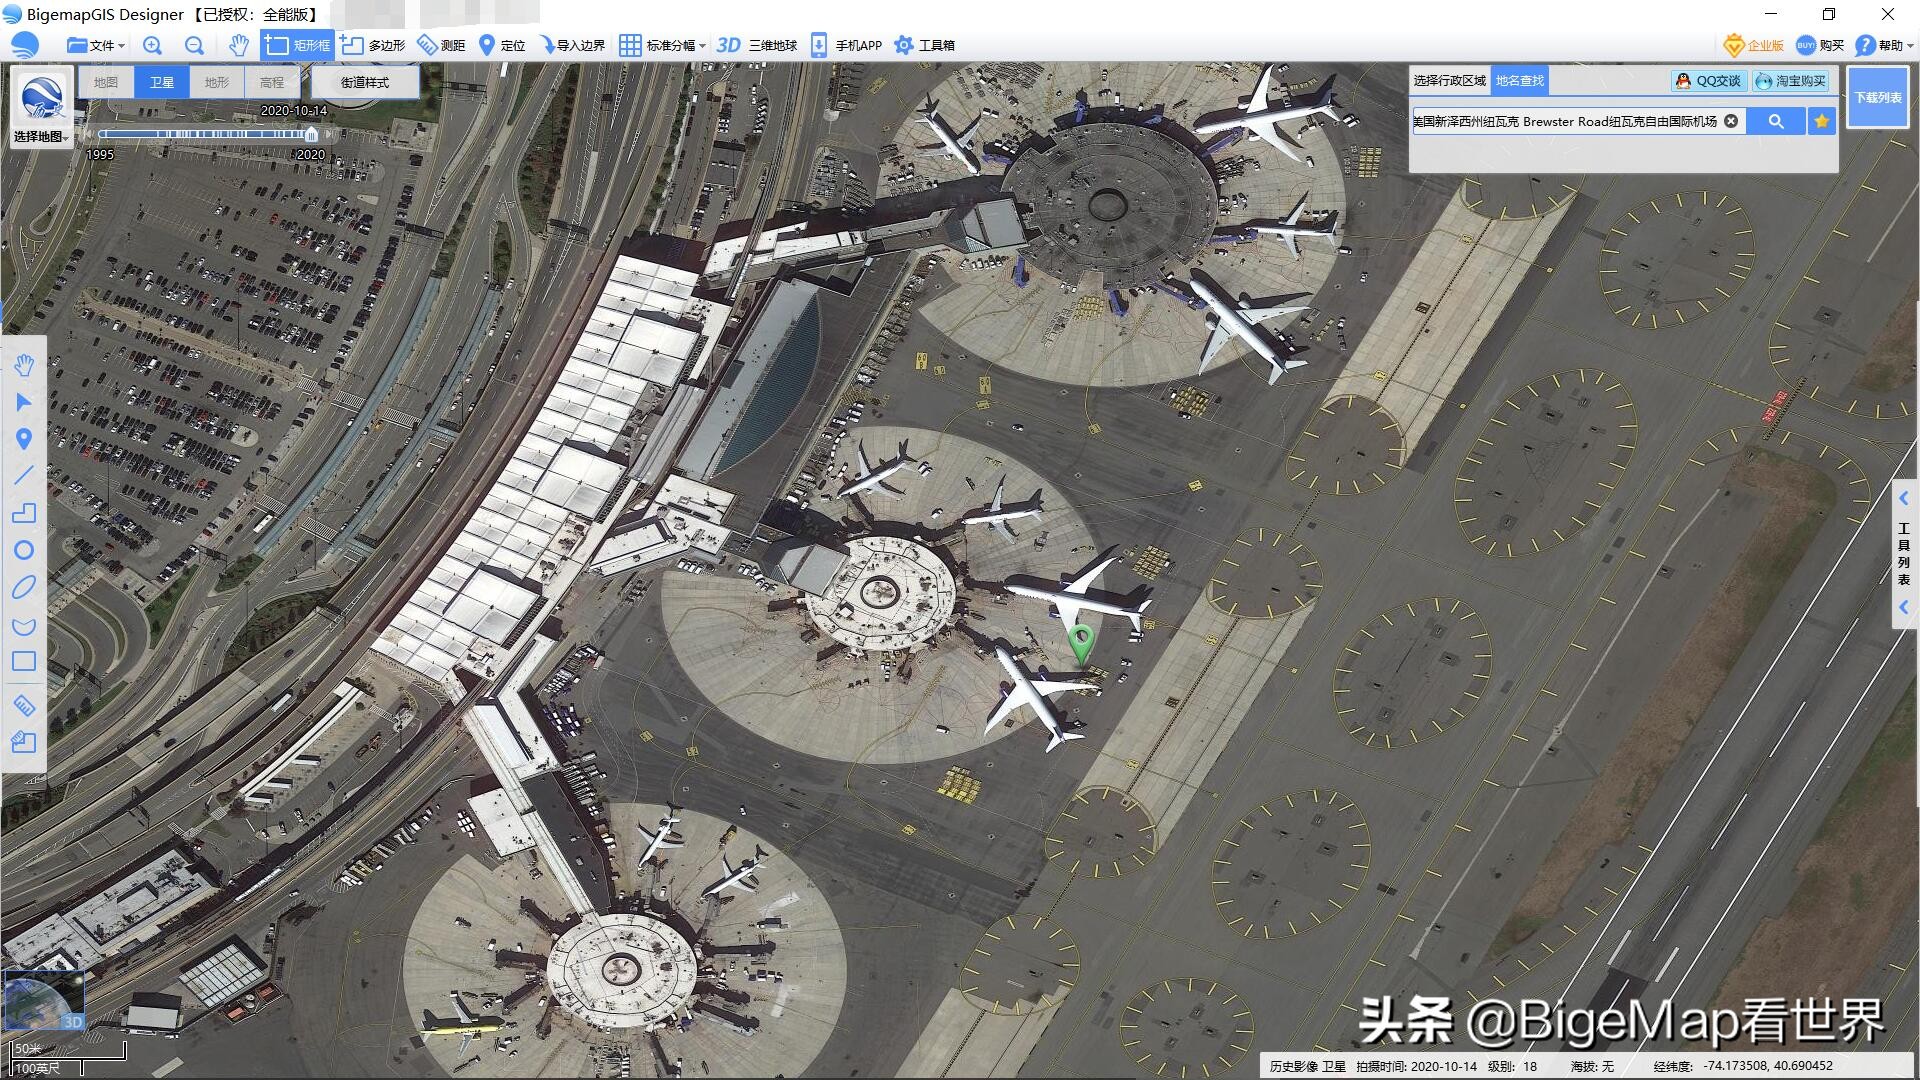This screenshot has height=1080, width=1920.
Task: Choose the 多边形 polygon selection tool
Action: pos(373,45)
